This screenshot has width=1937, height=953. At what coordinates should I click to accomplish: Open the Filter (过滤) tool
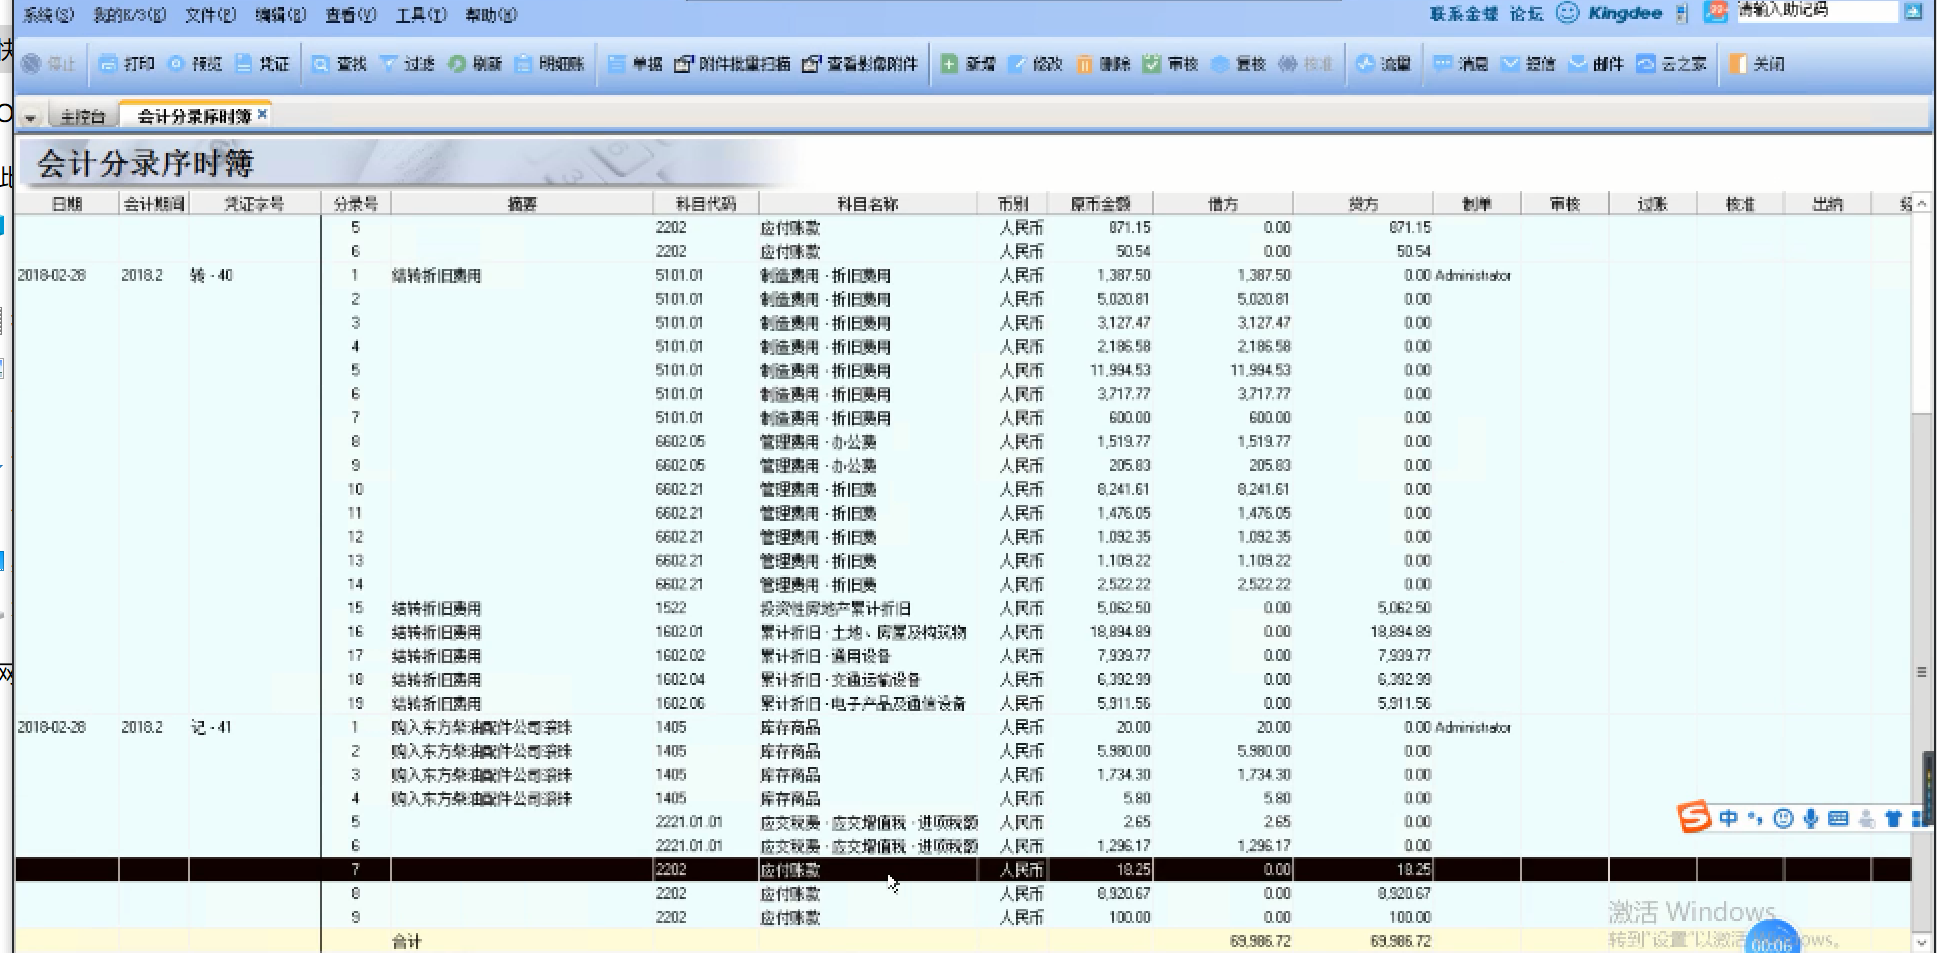389,64
